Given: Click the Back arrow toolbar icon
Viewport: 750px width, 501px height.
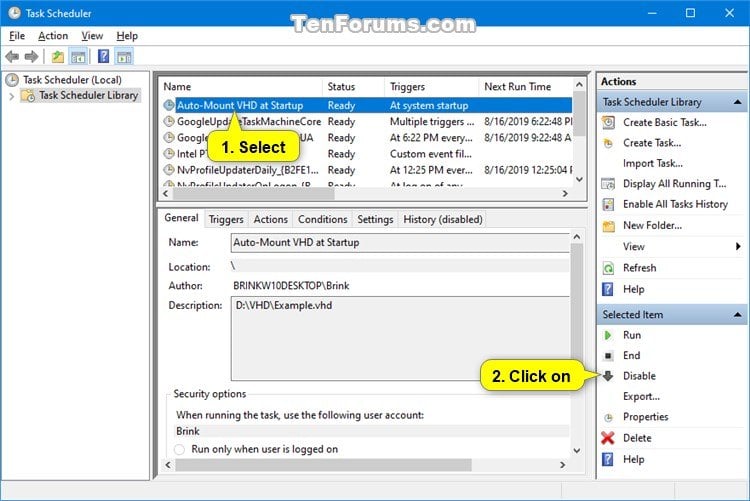Looking at the screenshot, I should (12, 57).
